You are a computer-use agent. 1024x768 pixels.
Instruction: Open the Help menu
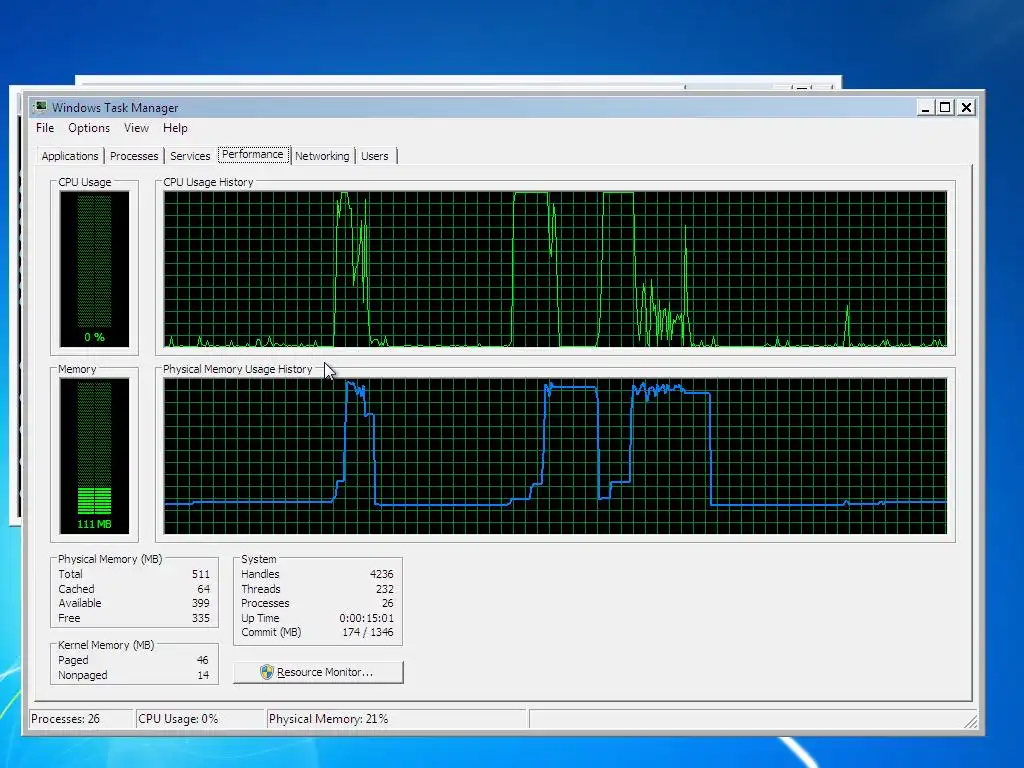(x=175, y=128)
